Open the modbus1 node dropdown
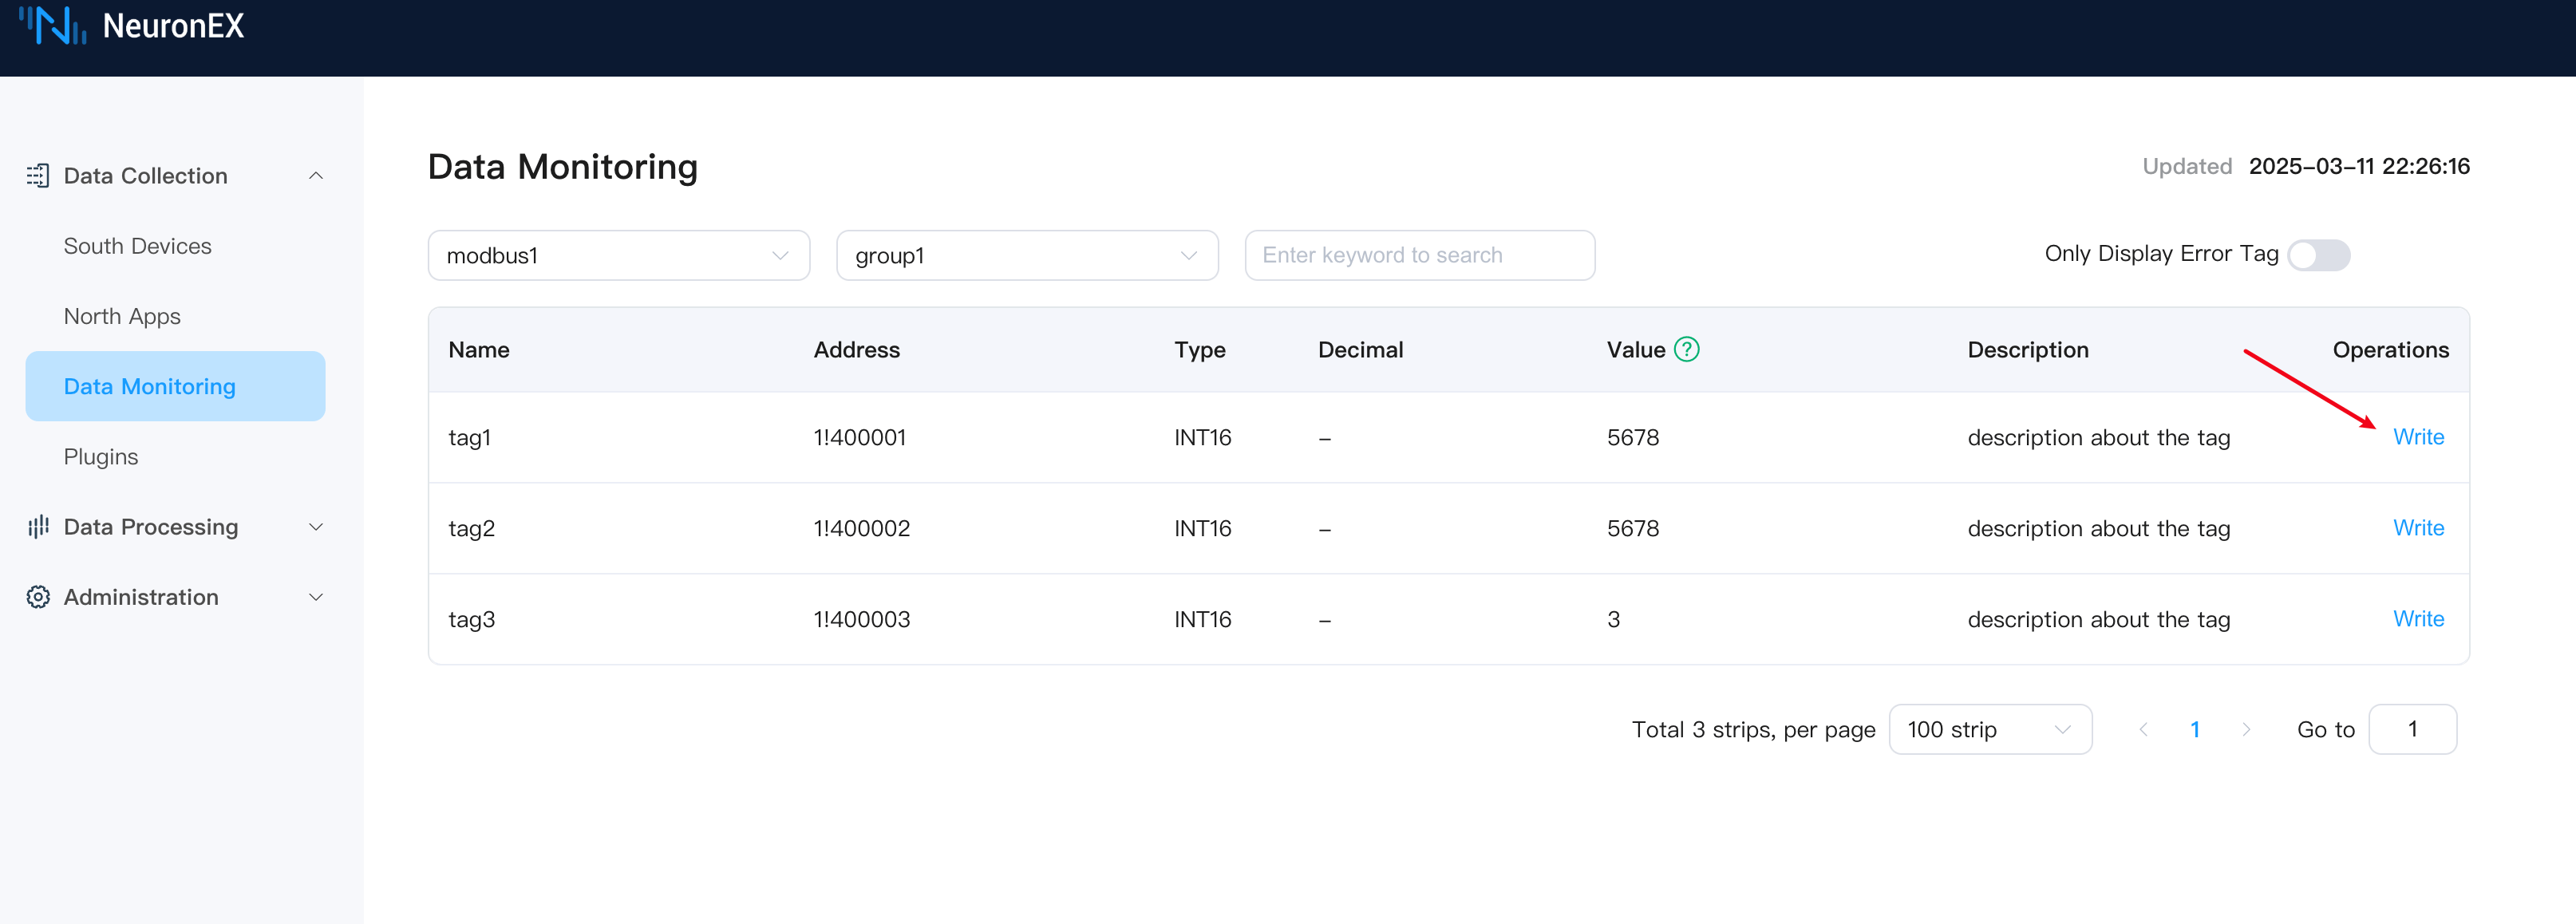Screen dimensions: 2576x924 [618, 256]
